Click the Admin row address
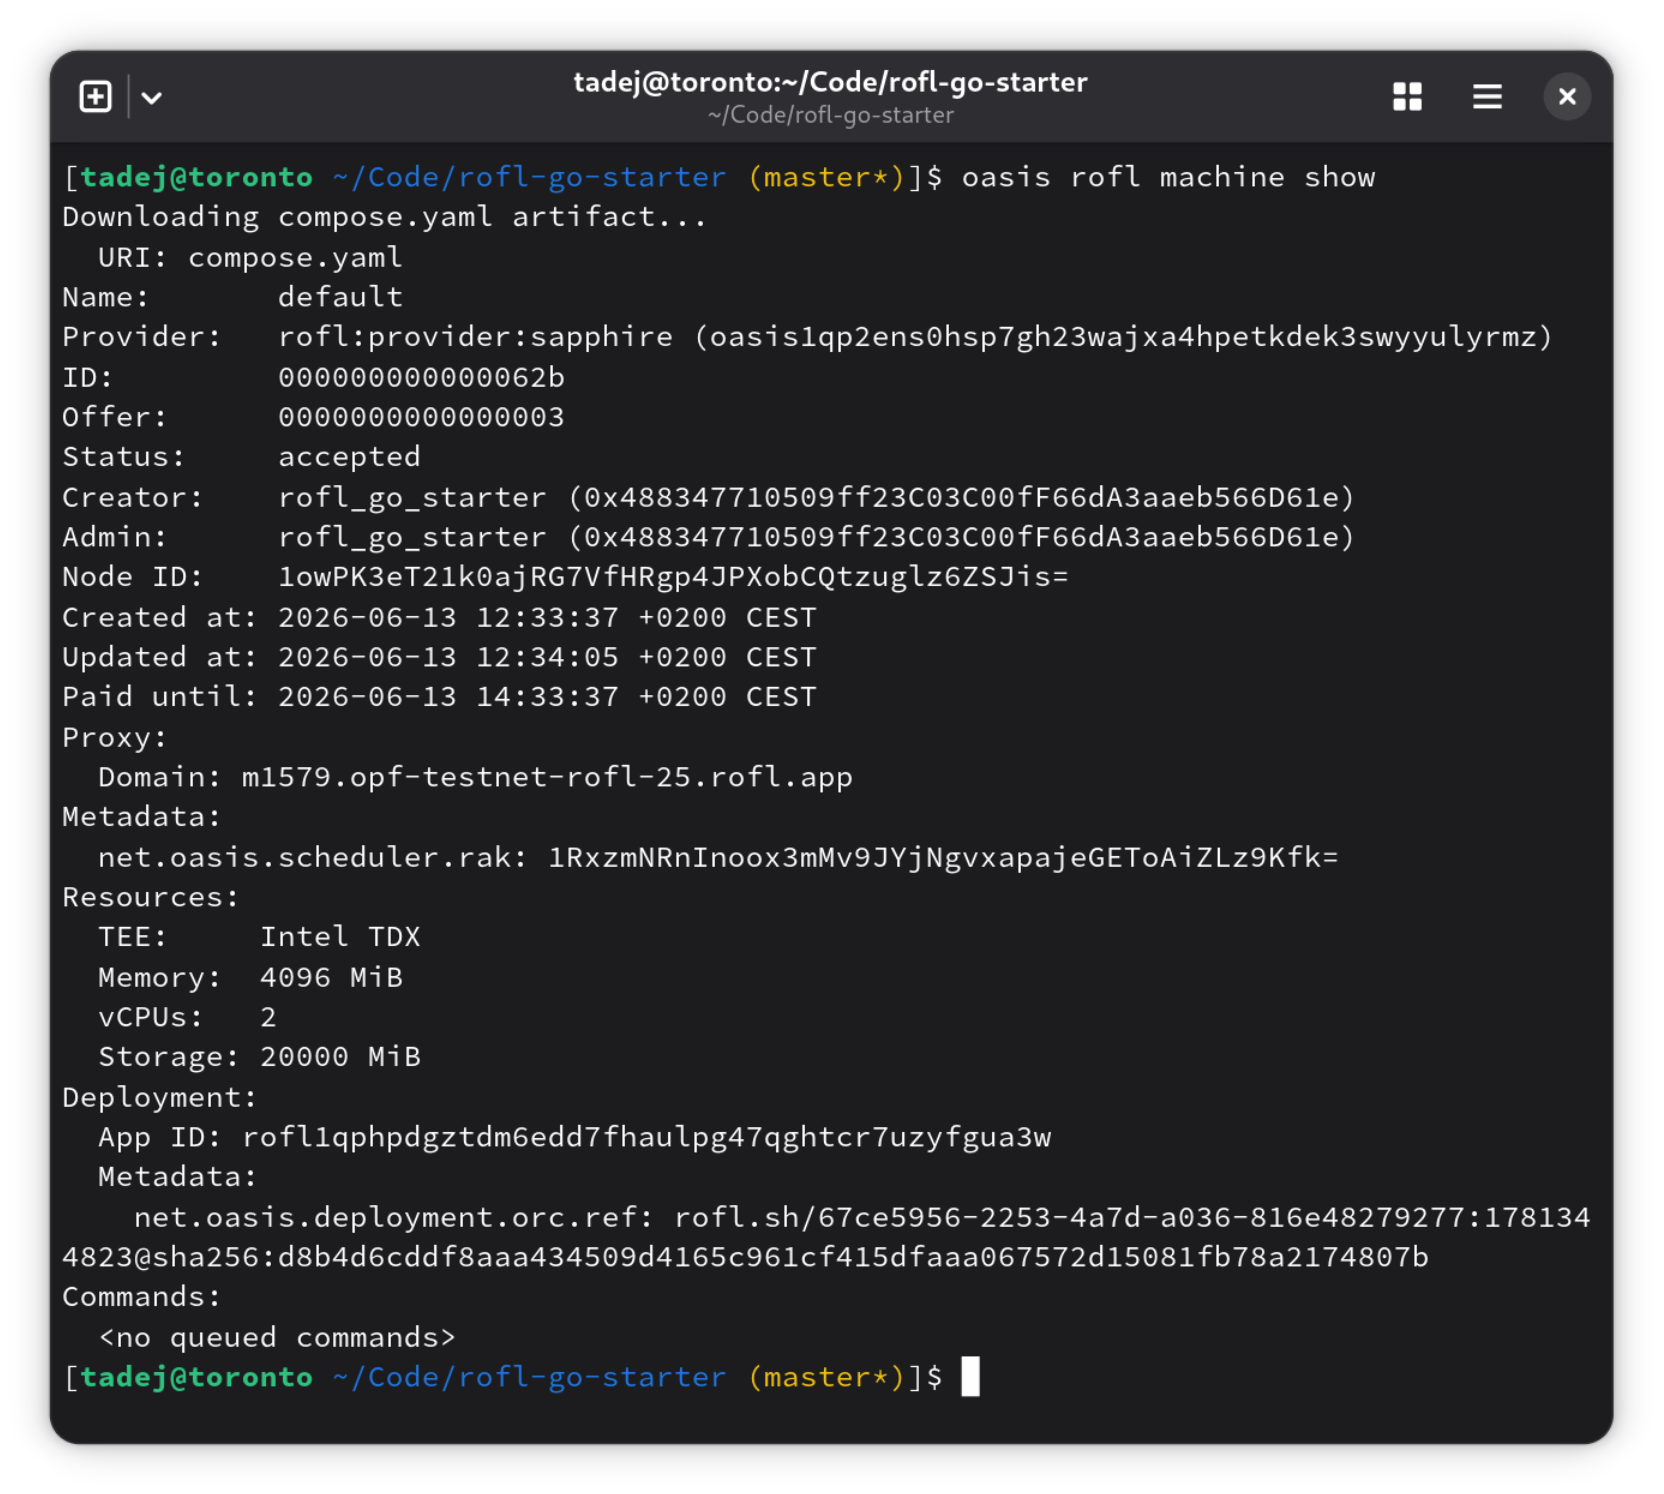This screenshot has height=1494, width=1664. pos(961,537)
